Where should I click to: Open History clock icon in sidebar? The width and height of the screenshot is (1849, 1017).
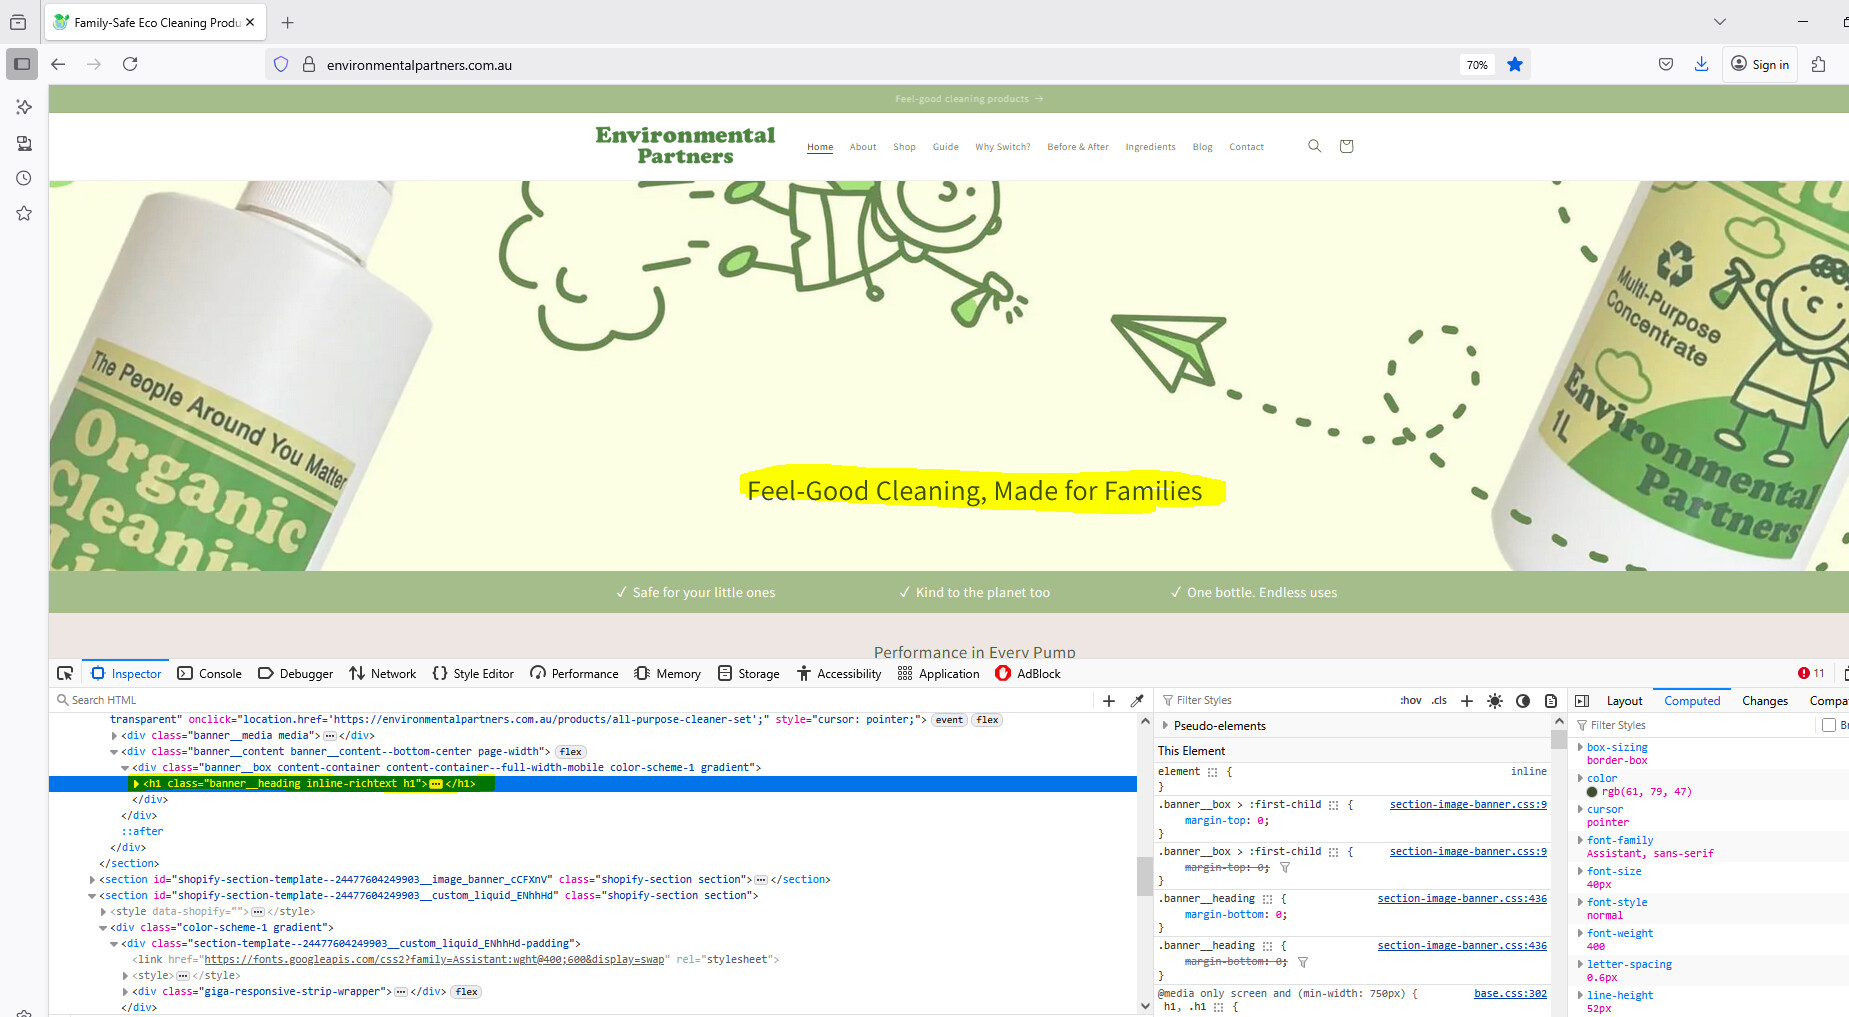click(x=24, y=178)
